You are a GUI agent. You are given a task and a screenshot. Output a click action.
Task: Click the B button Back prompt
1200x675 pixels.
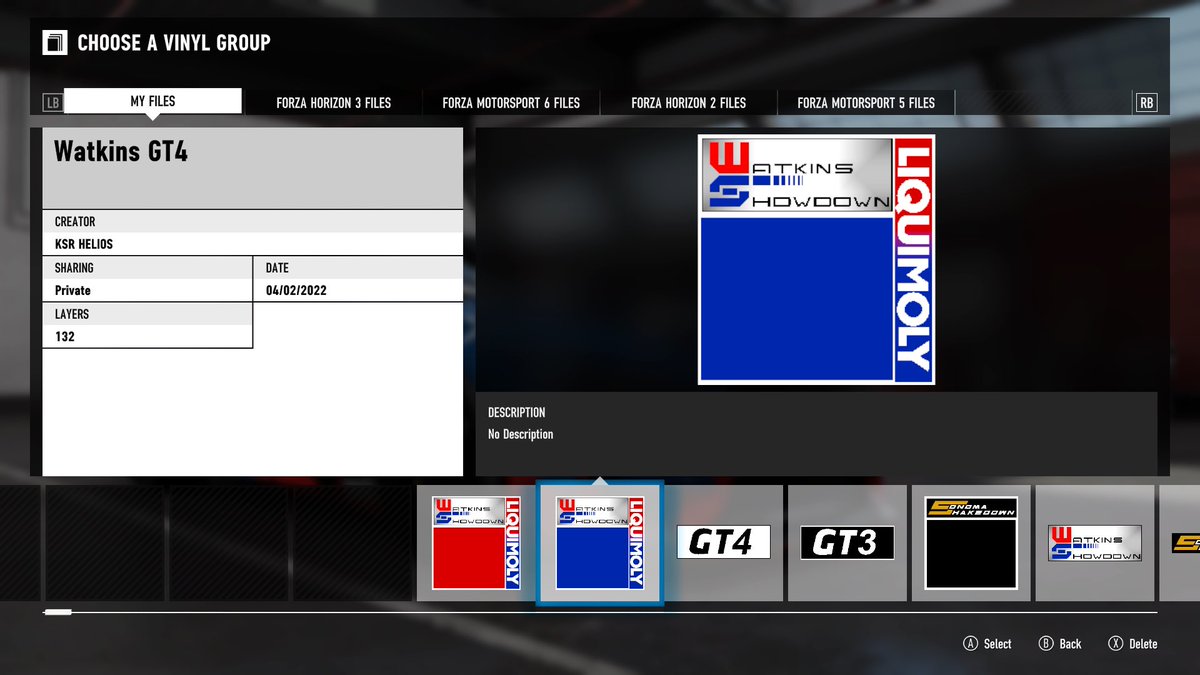(x=1060, y=644)
